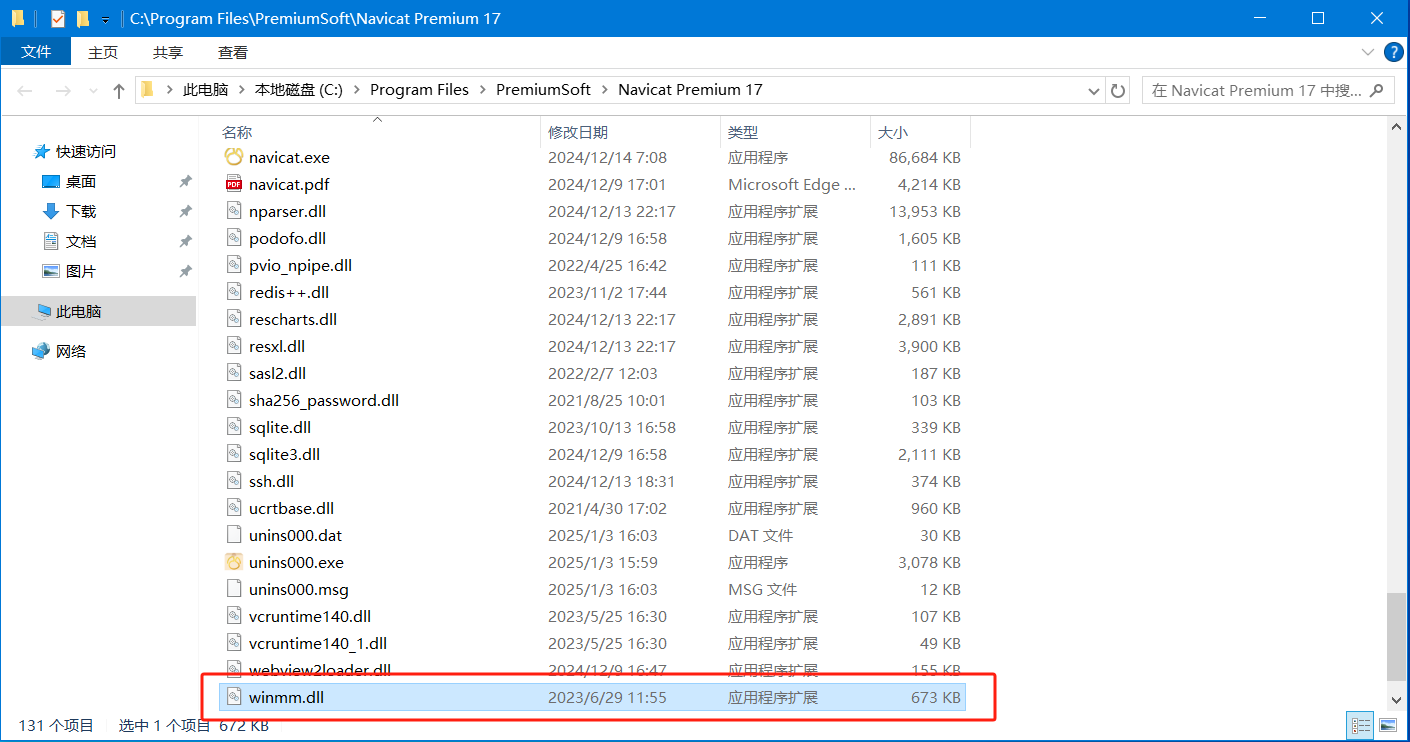The width and height of the screenshot is (1410, 742).
Task: Select the vcruntime140_1.dll file name
Action: [318, 643]
